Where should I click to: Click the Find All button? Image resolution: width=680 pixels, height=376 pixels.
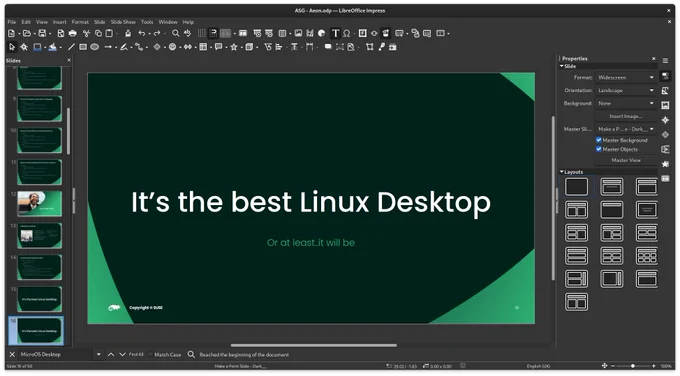point(136,355)
